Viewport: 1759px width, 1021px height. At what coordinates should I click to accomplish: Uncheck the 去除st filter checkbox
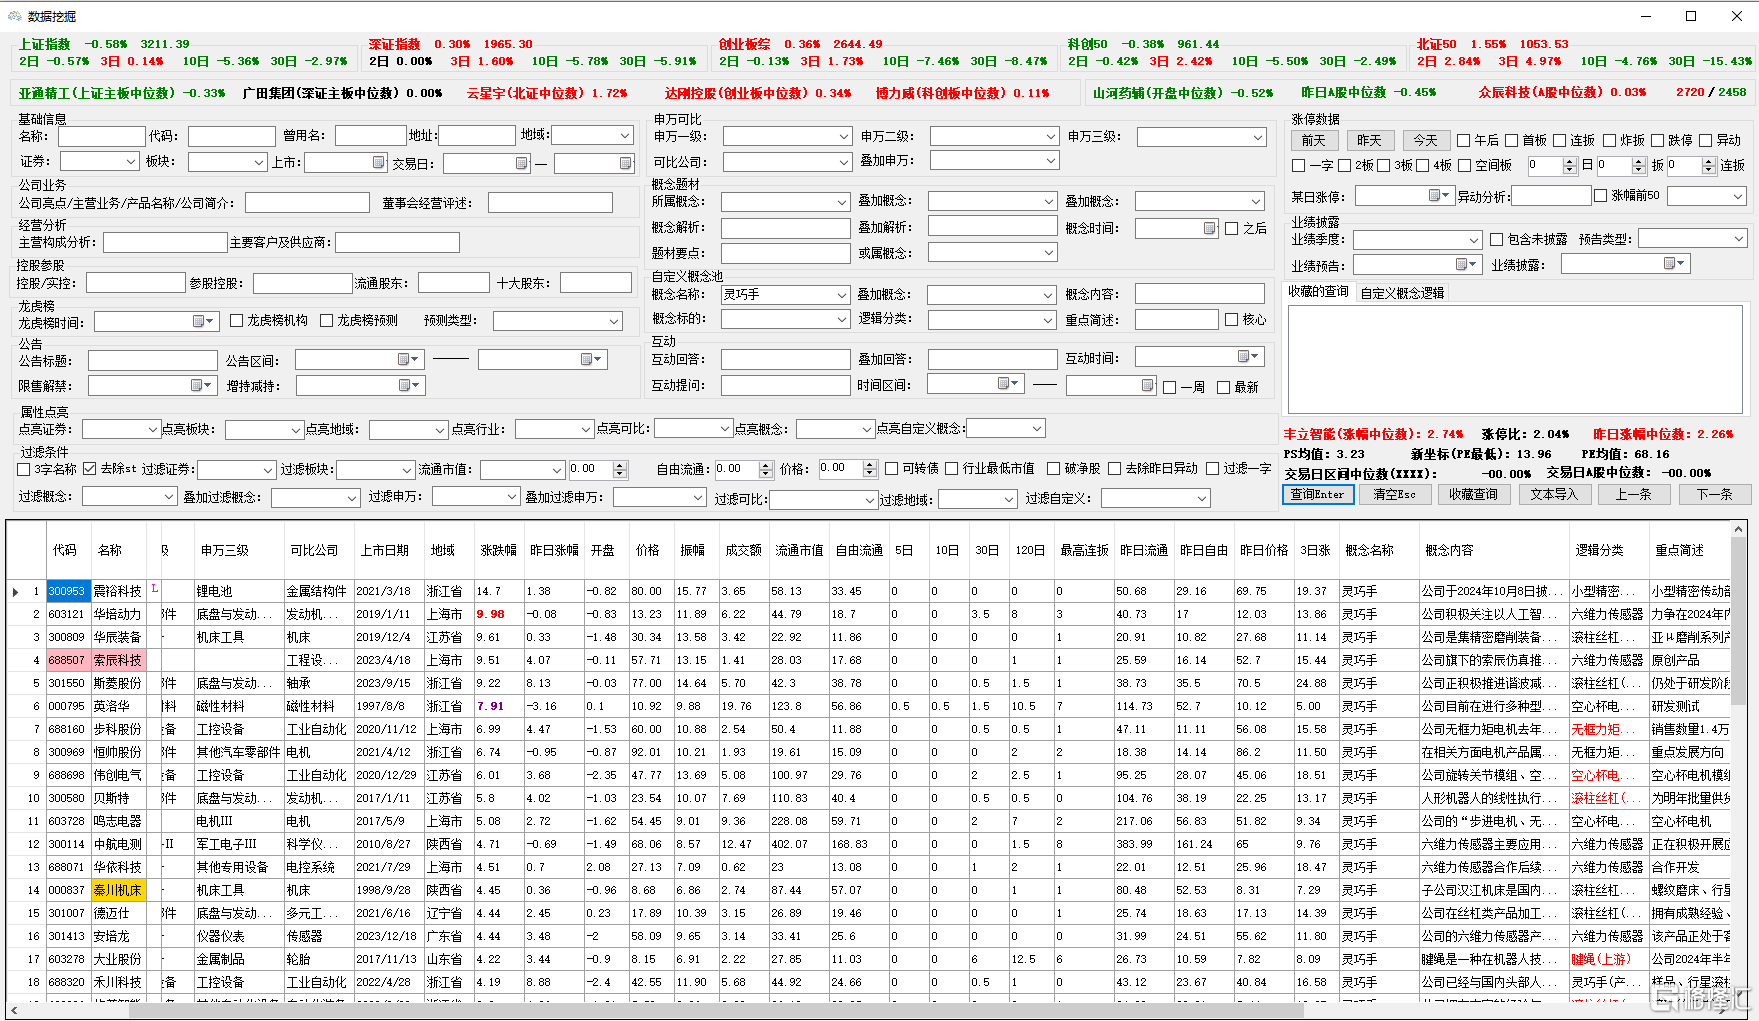[90, 469]
